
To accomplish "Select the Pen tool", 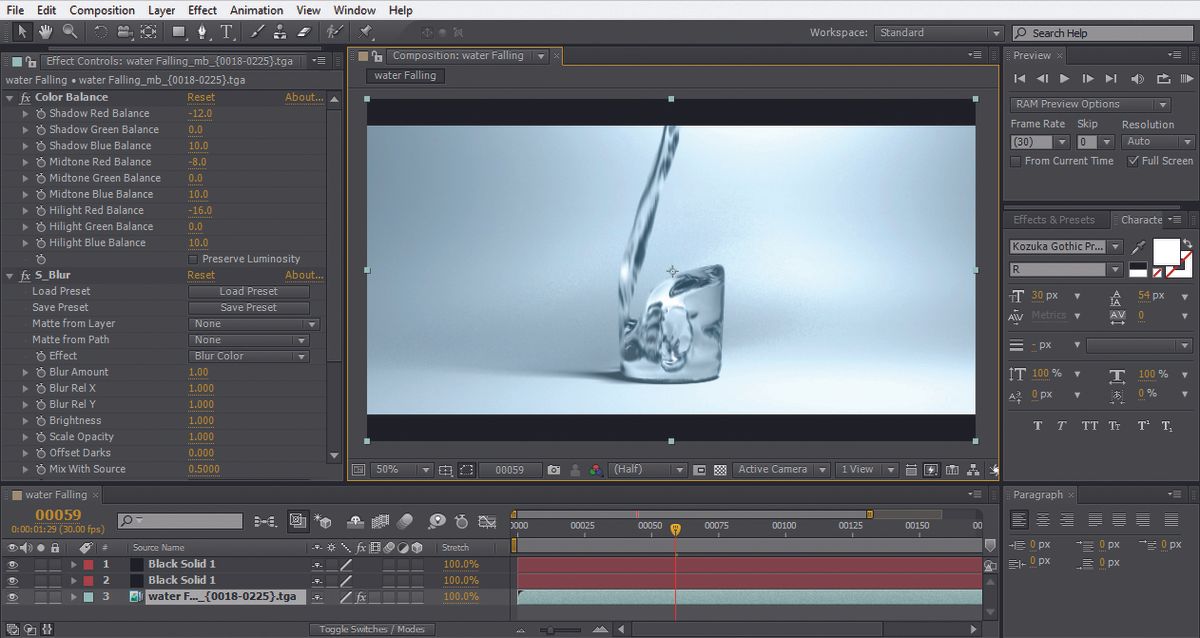I will [x=202, y=32].
